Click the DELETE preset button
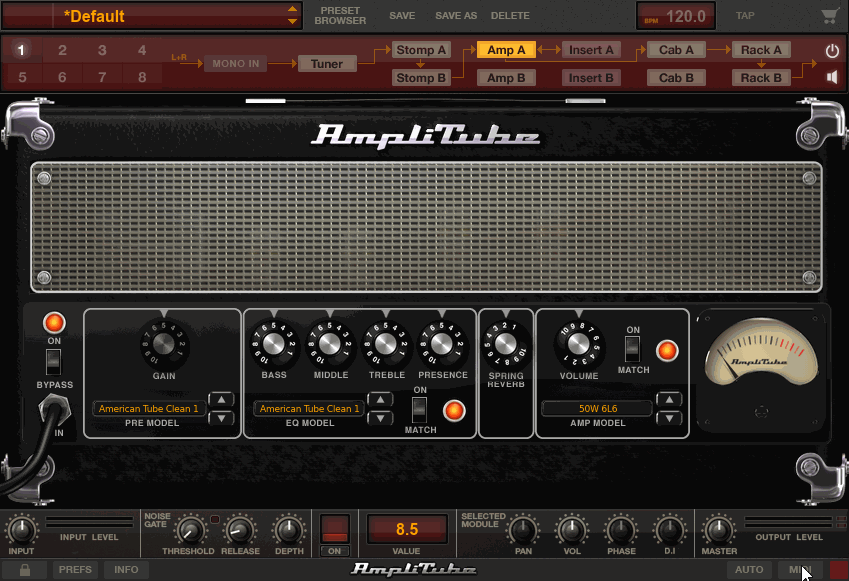The image size is (849, 581). (510, 16)
